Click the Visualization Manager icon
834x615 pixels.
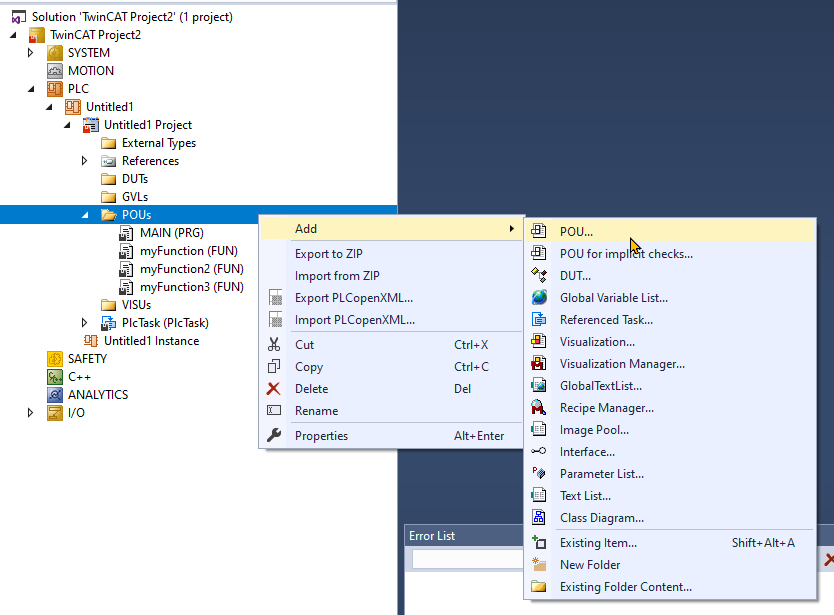(x=538, y=363)
